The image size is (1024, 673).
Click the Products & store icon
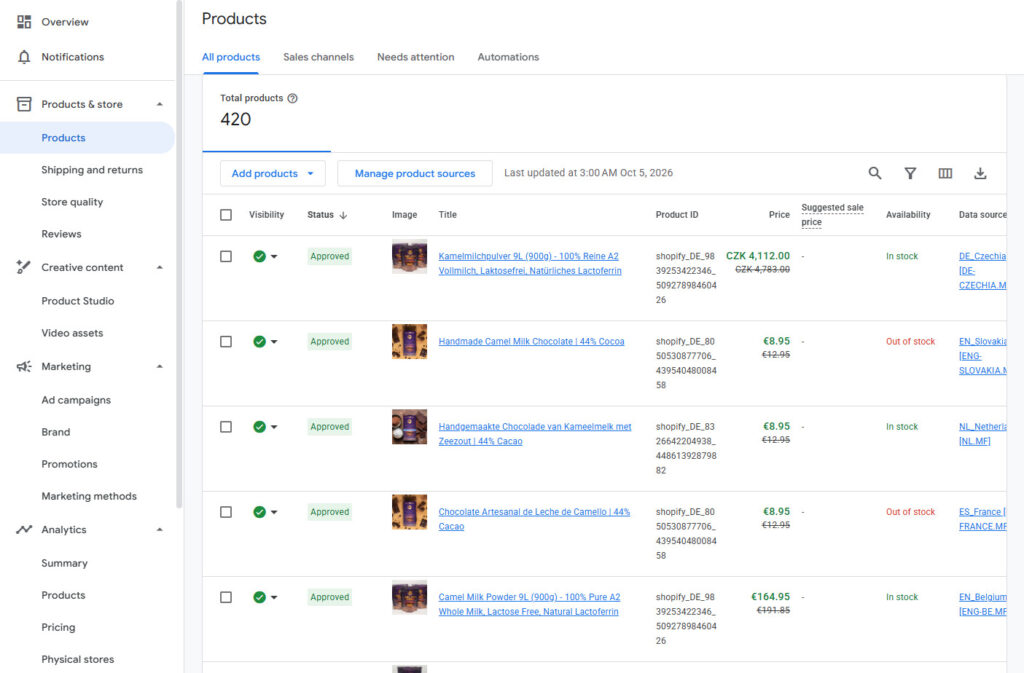(x=24, y=104)
